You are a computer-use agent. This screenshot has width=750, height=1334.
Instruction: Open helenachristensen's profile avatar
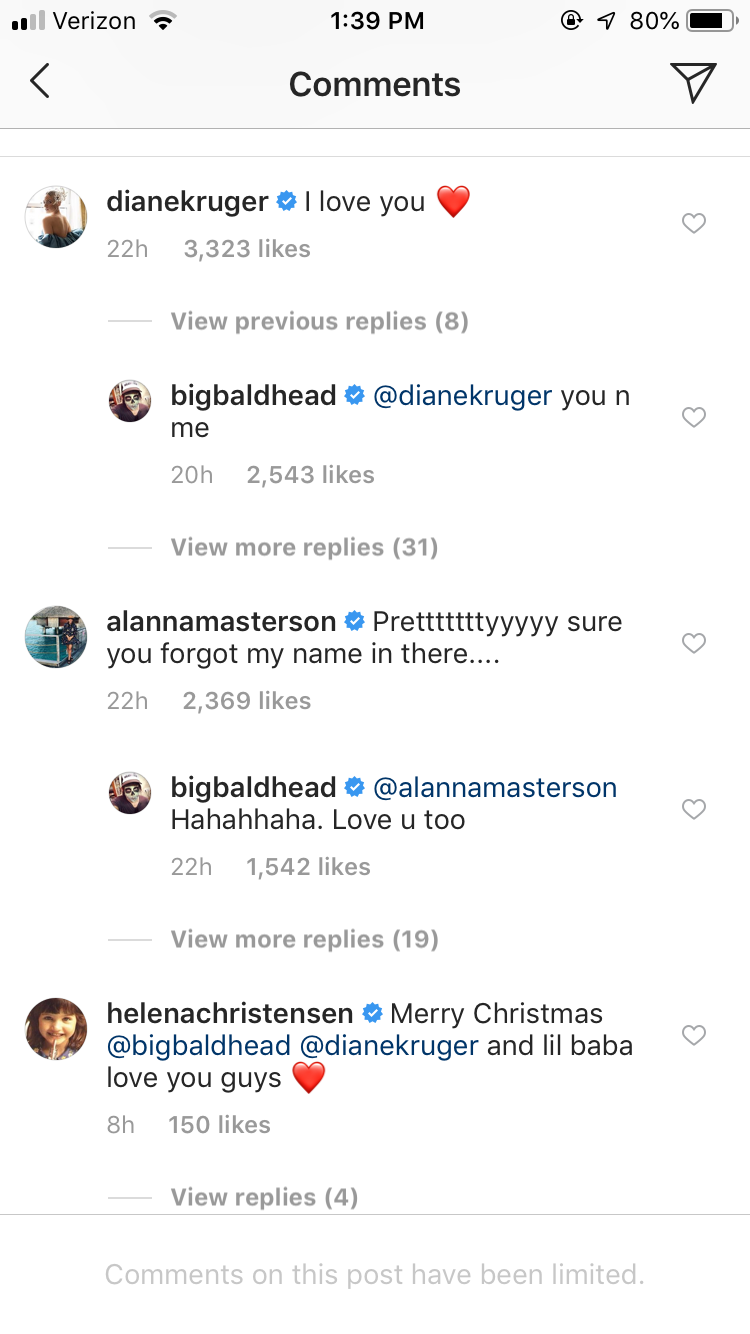click(x=56, y=1028)
